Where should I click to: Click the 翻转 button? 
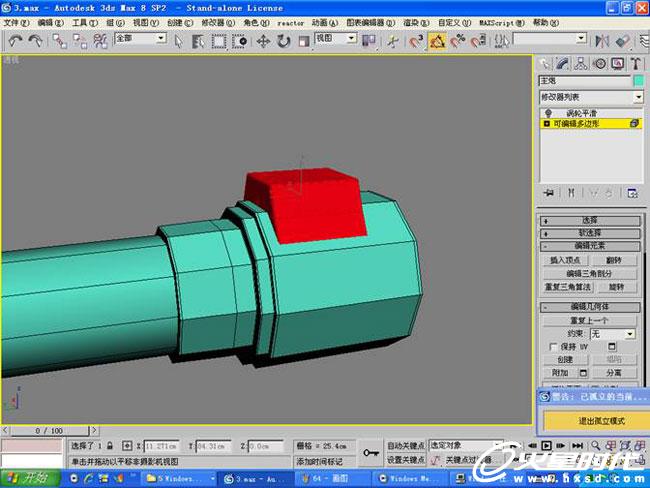[614, 260]
